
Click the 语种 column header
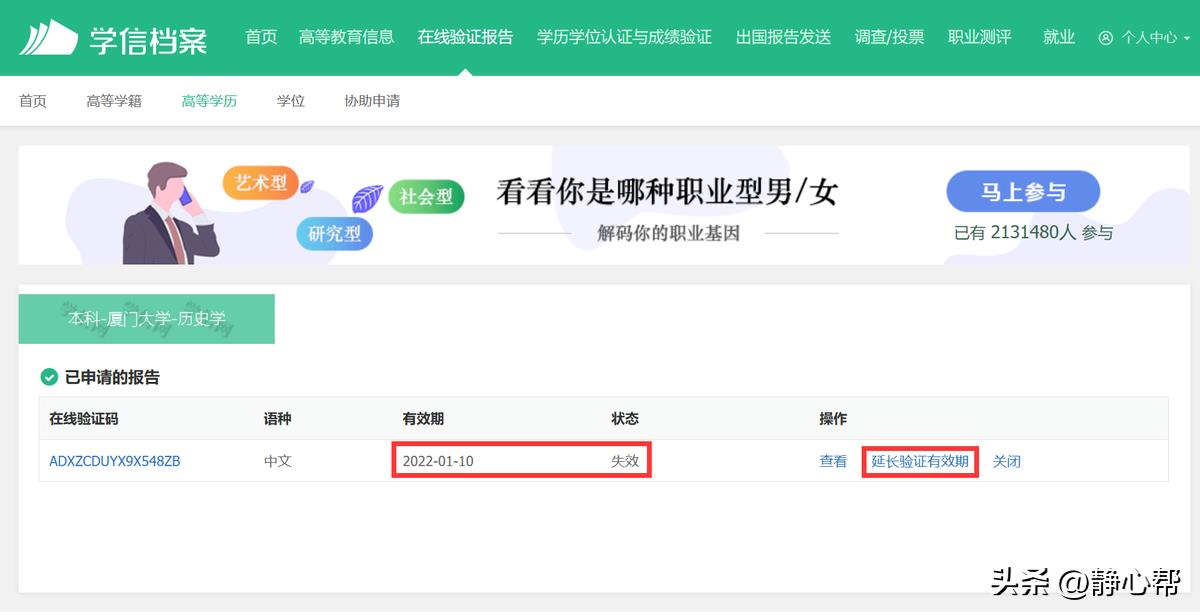[278, 418]
